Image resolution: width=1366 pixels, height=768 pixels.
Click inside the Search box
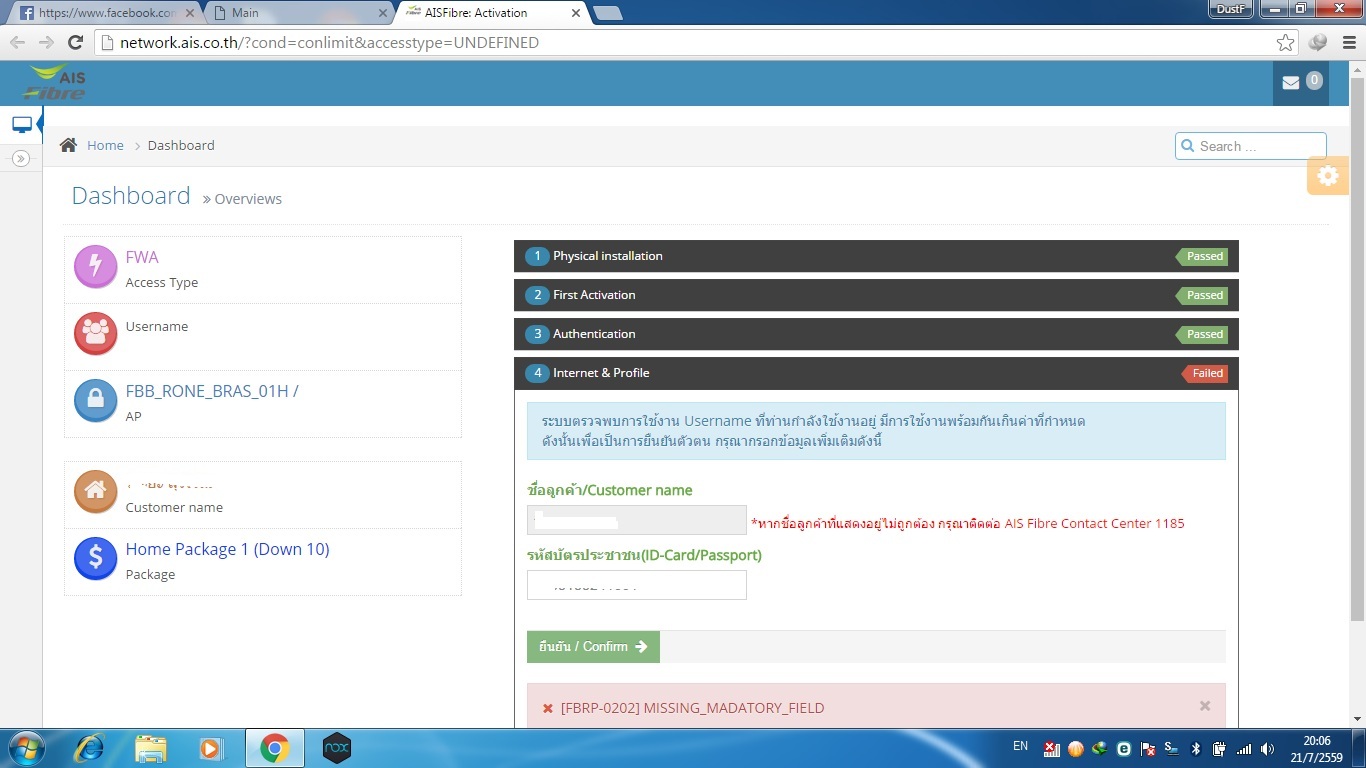tap(1251, 146)
